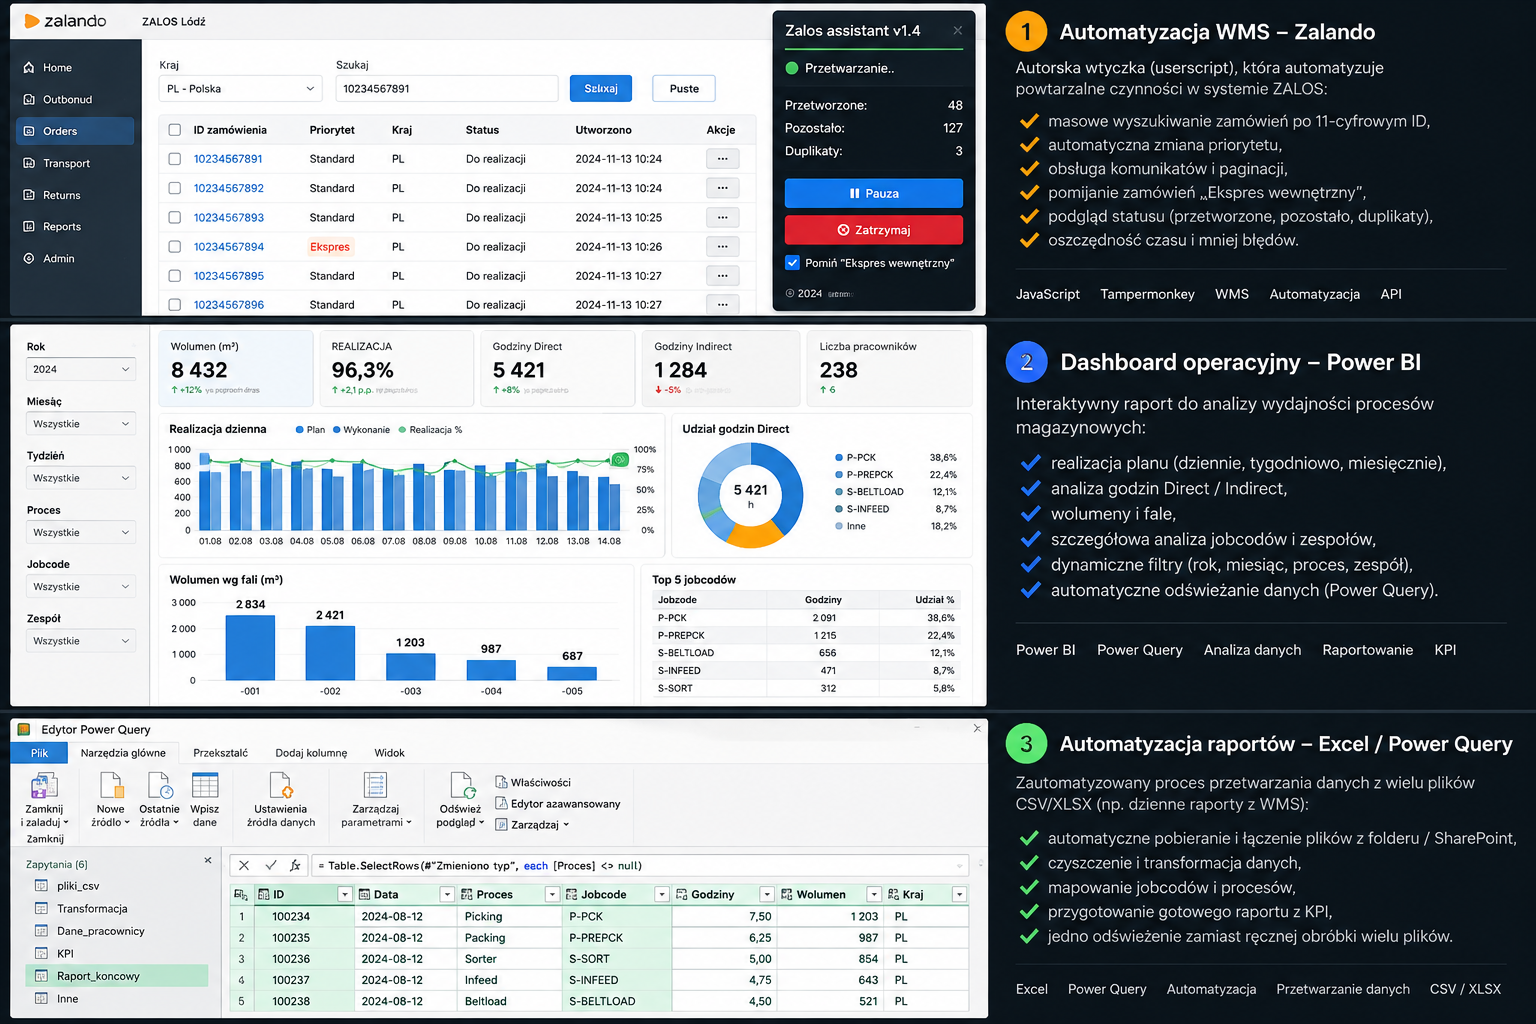Toggle the select-all checkbox in orders header

click(x=175, y=130)
